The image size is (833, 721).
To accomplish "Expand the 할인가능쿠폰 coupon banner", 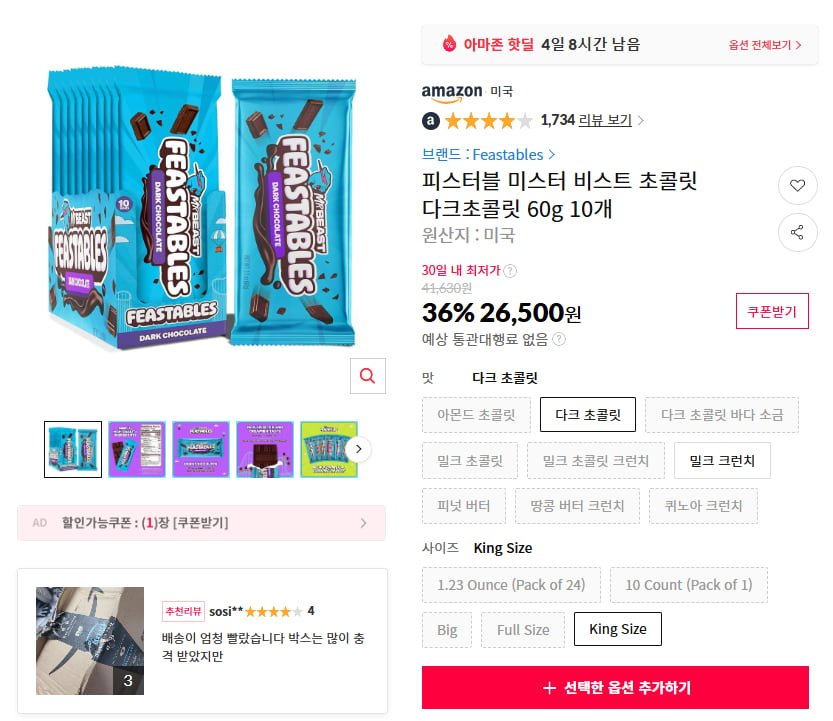I will pos(201,523).
